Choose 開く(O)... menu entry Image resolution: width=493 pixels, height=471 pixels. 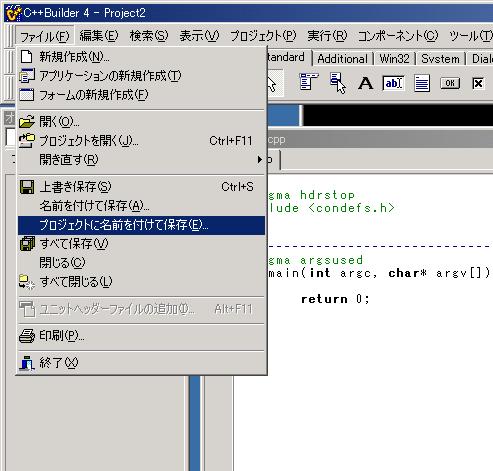[x=141, y=122]
